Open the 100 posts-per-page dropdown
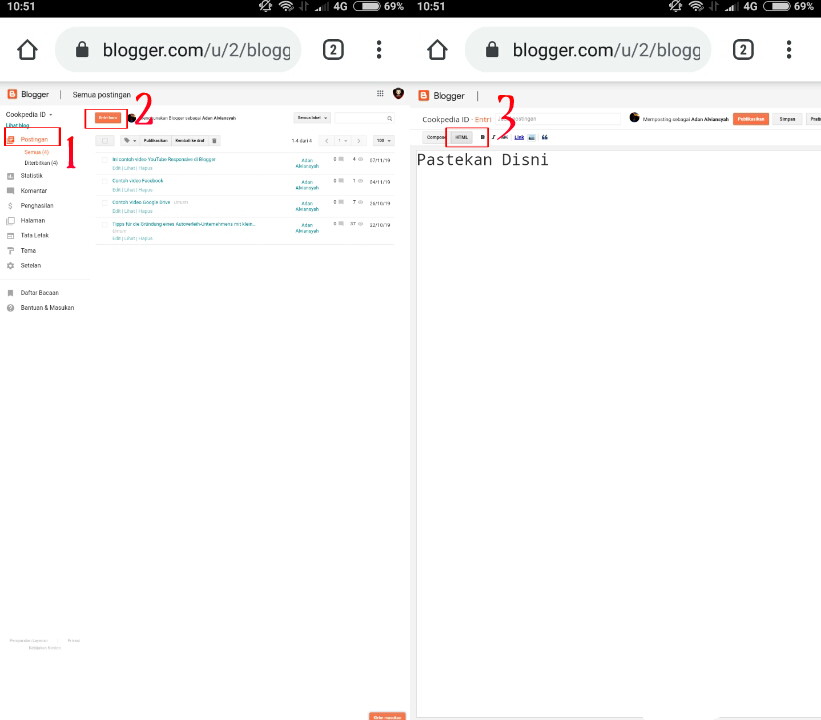Screen dimensions: 821x720 [383, 140]
